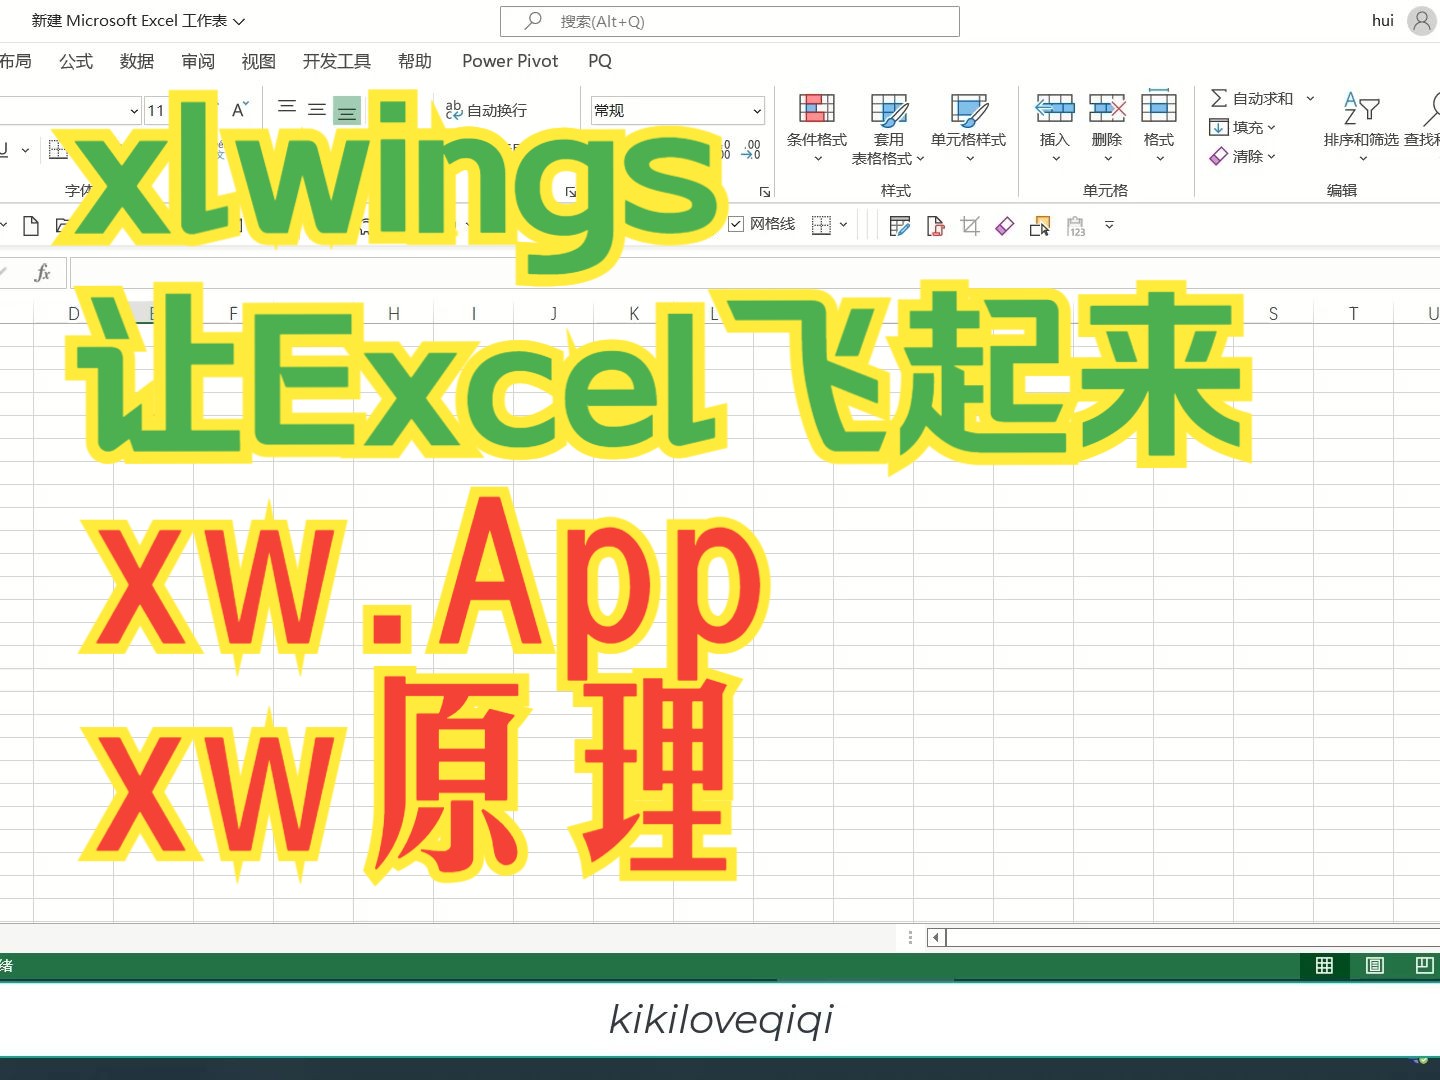Select column H header
Screen dimensions: 1440x1080
pos(394,313)
